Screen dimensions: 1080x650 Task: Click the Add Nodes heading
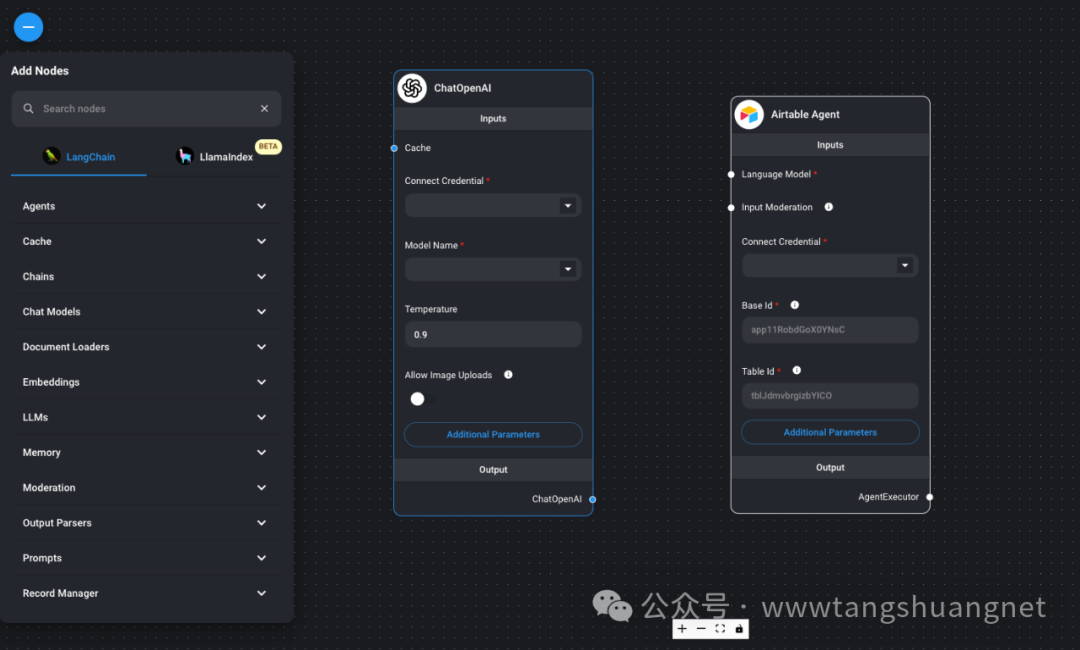click(x=40, y=71)
